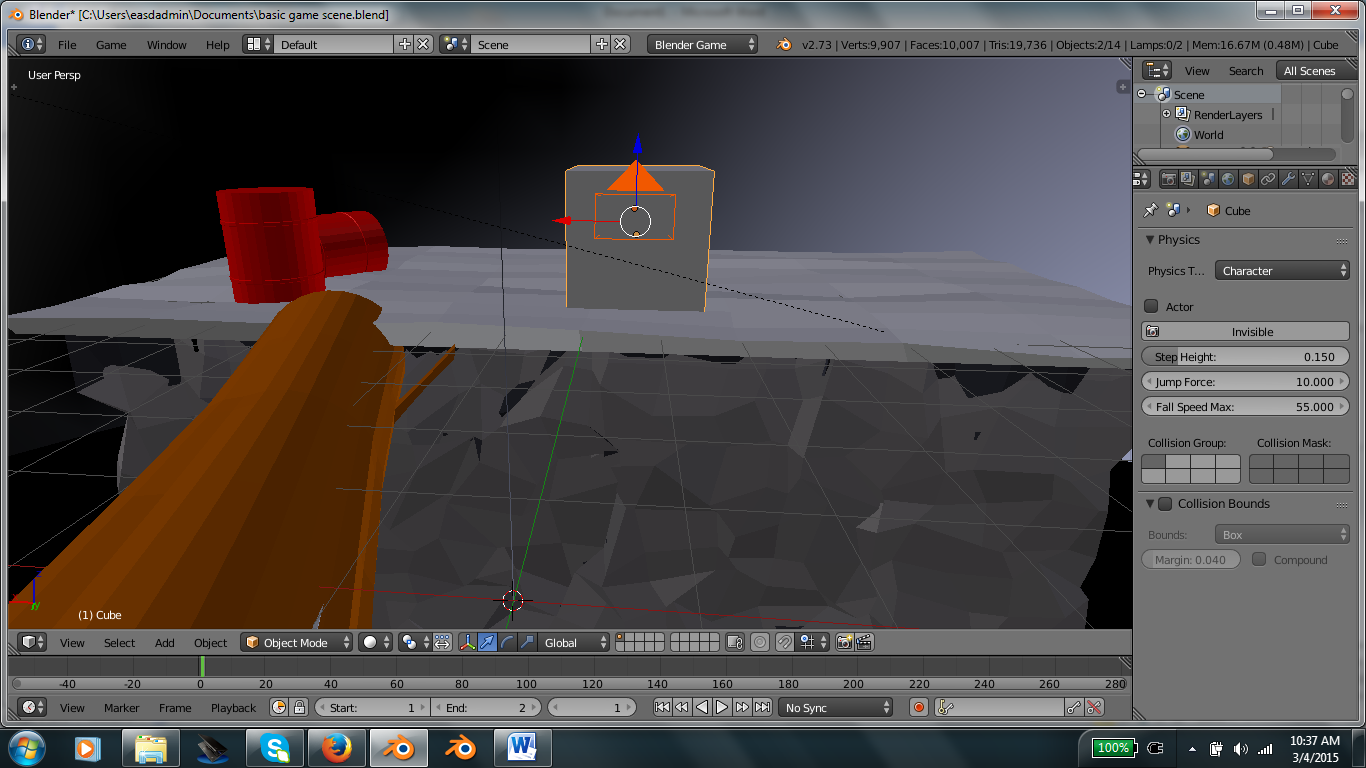1366x768 pixels.
Task: Toggle the Compound checkbox
Action: [x=1259, y=559]
